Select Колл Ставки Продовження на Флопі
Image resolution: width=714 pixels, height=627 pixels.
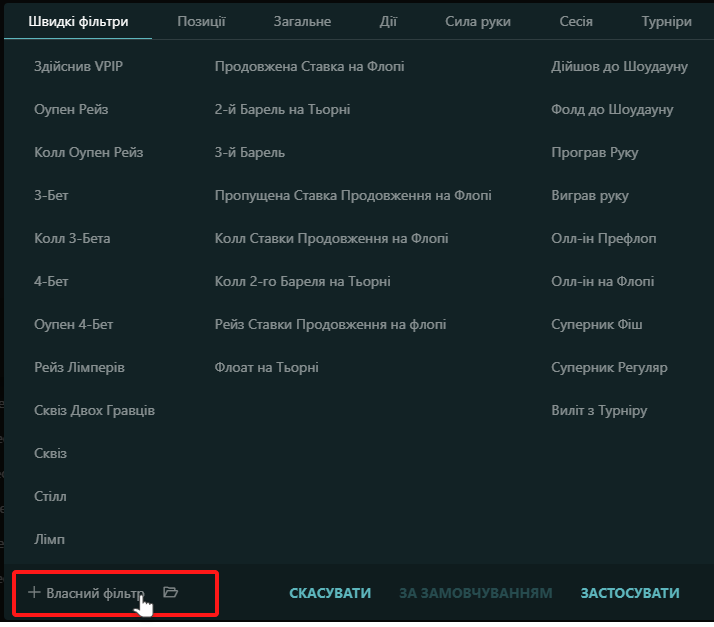332,239
